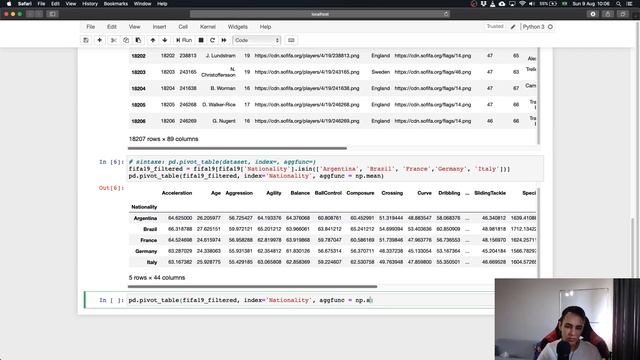Click the Brazil row label

[150, 229]
